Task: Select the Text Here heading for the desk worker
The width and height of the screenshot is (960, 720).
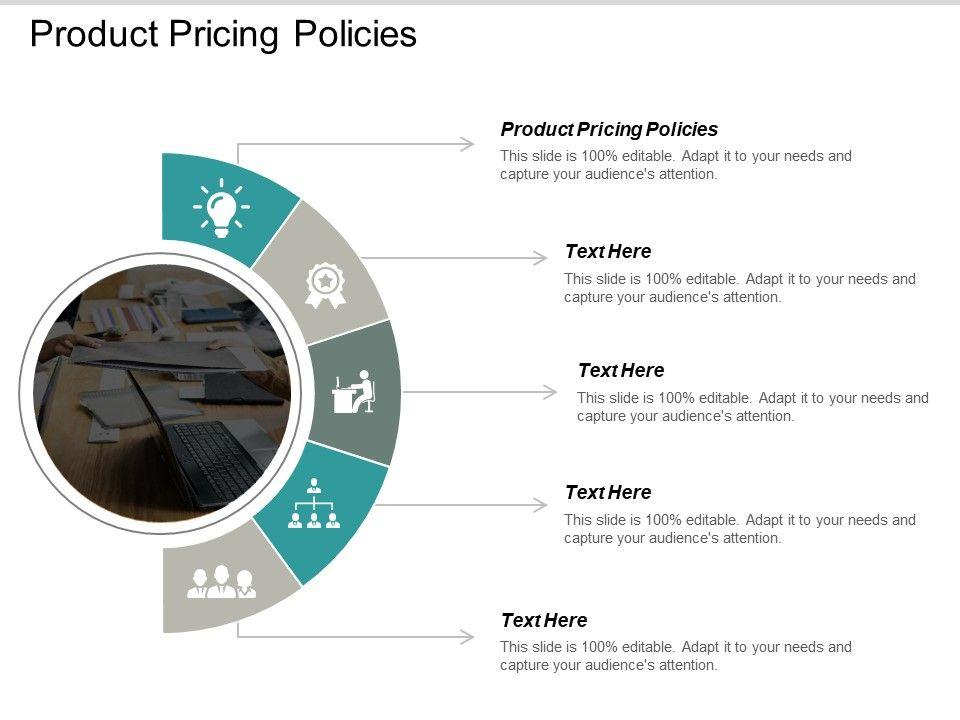Action: (621, 370)
